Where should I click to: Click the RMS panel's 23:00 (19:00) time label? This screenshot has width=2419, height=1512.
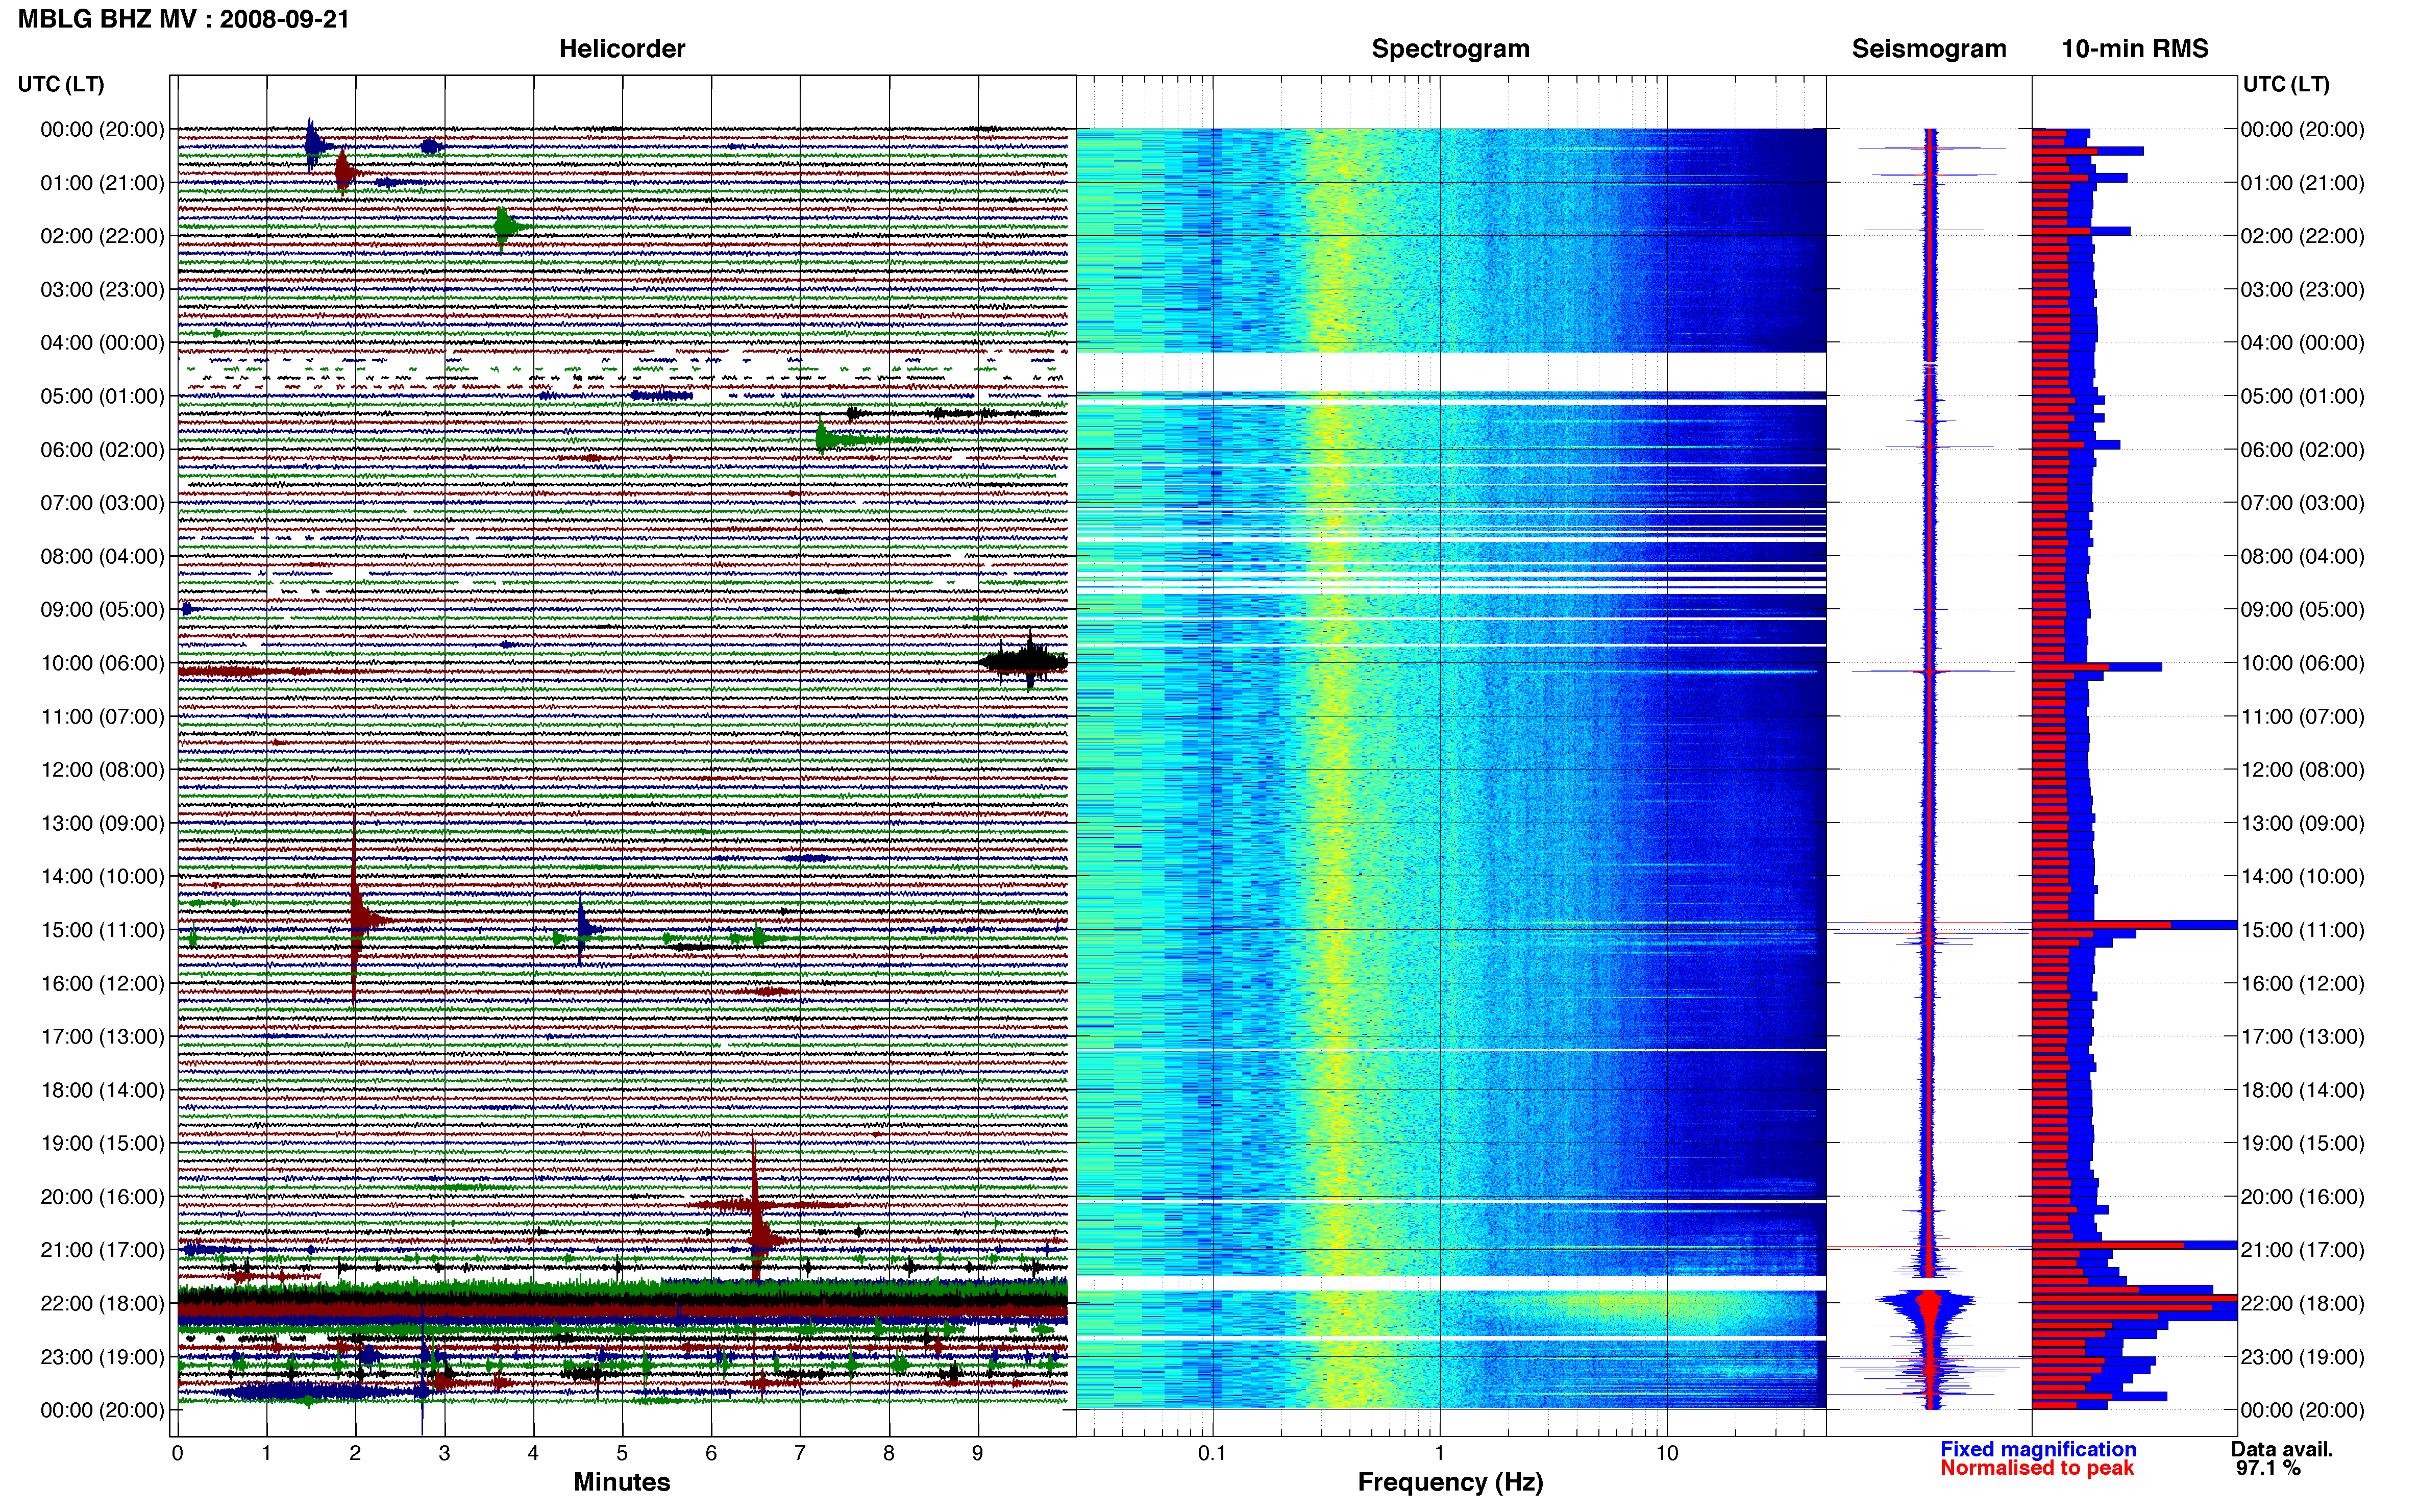(2302, 1357)
